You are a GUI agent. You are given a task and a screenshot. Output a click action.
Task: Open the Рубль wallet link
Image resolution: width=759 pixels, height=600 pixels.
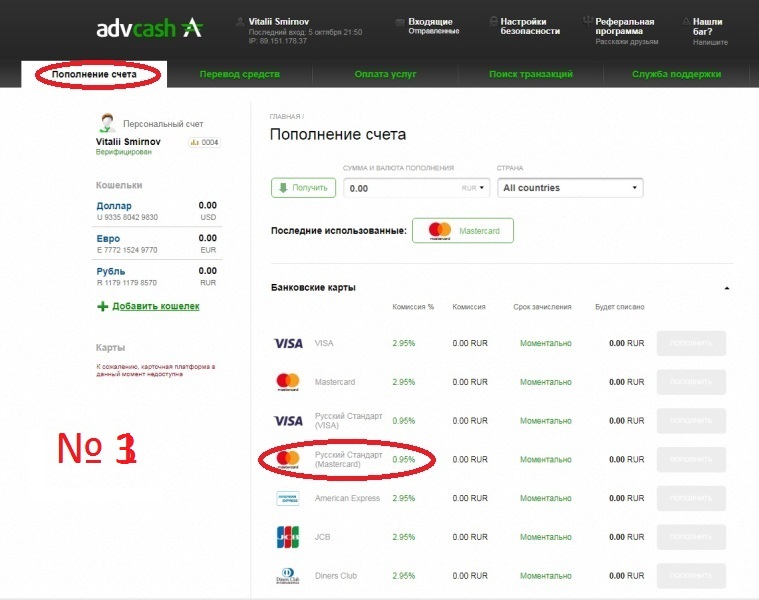[x=110, y=271]
